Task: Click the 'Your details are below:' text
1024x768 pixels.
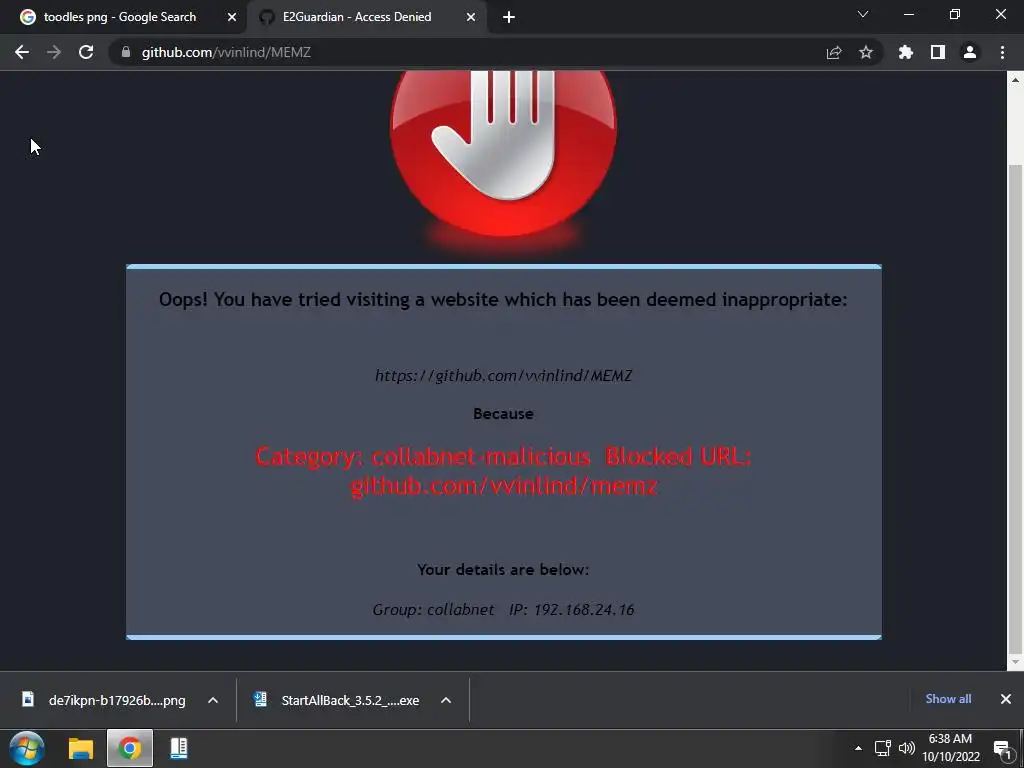Action: click(x=504, y=569)
